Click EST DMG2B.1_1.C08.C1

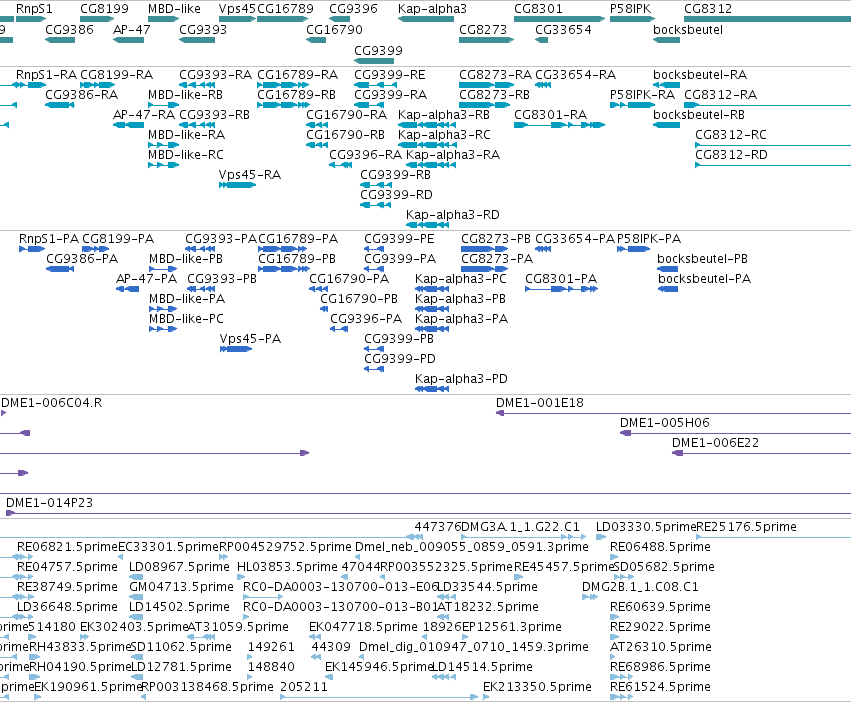640,586
